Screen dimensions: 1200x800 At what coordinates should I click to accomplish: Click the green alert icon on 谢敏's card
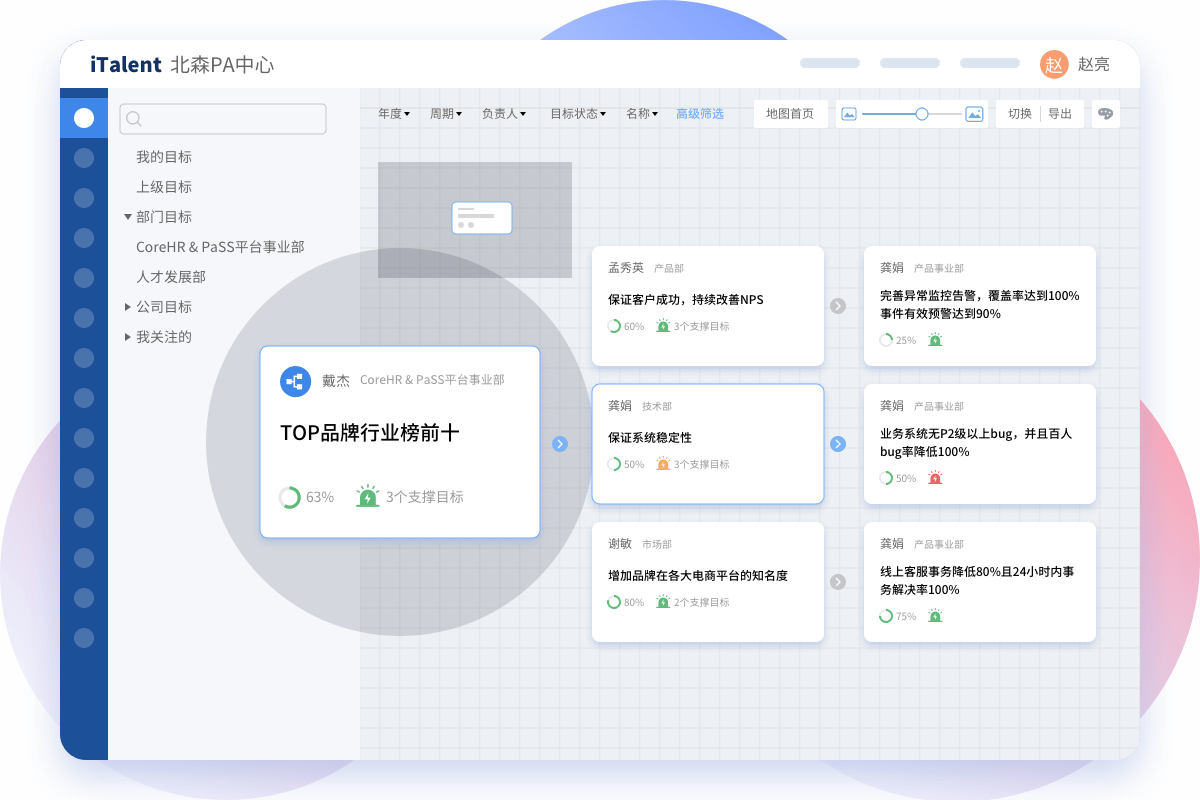[662, 601]
